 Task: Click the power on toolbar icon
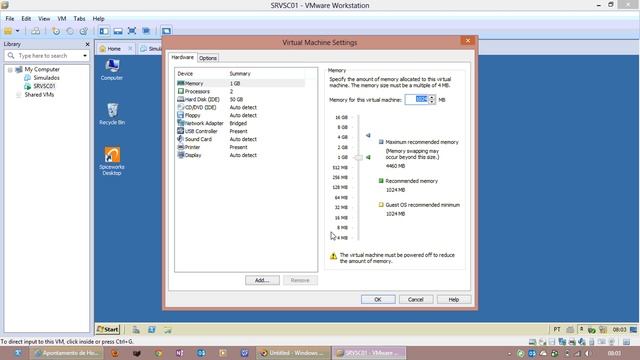[8, 31]
